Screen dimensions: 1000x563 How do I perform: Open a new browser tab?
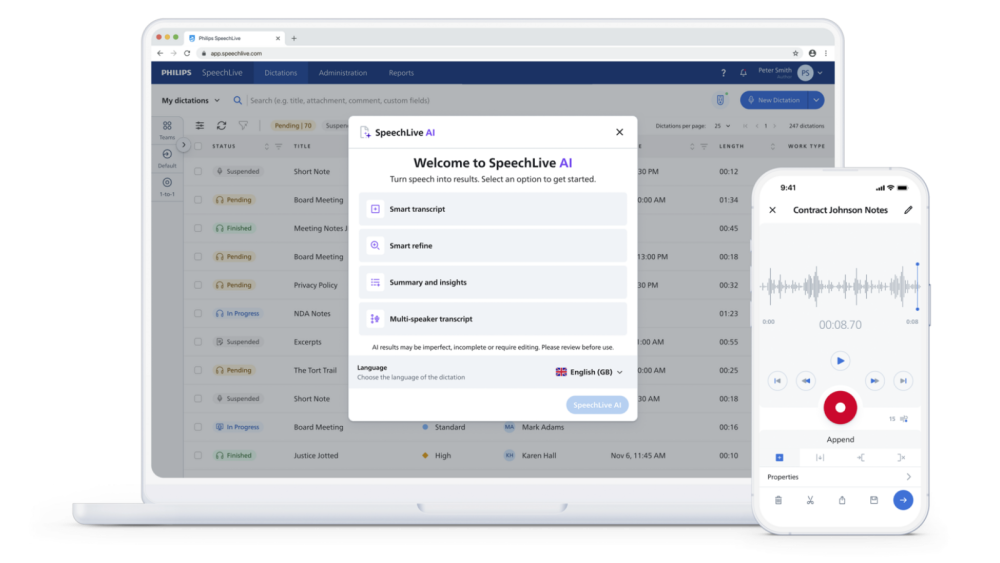[x=294, y=38]
